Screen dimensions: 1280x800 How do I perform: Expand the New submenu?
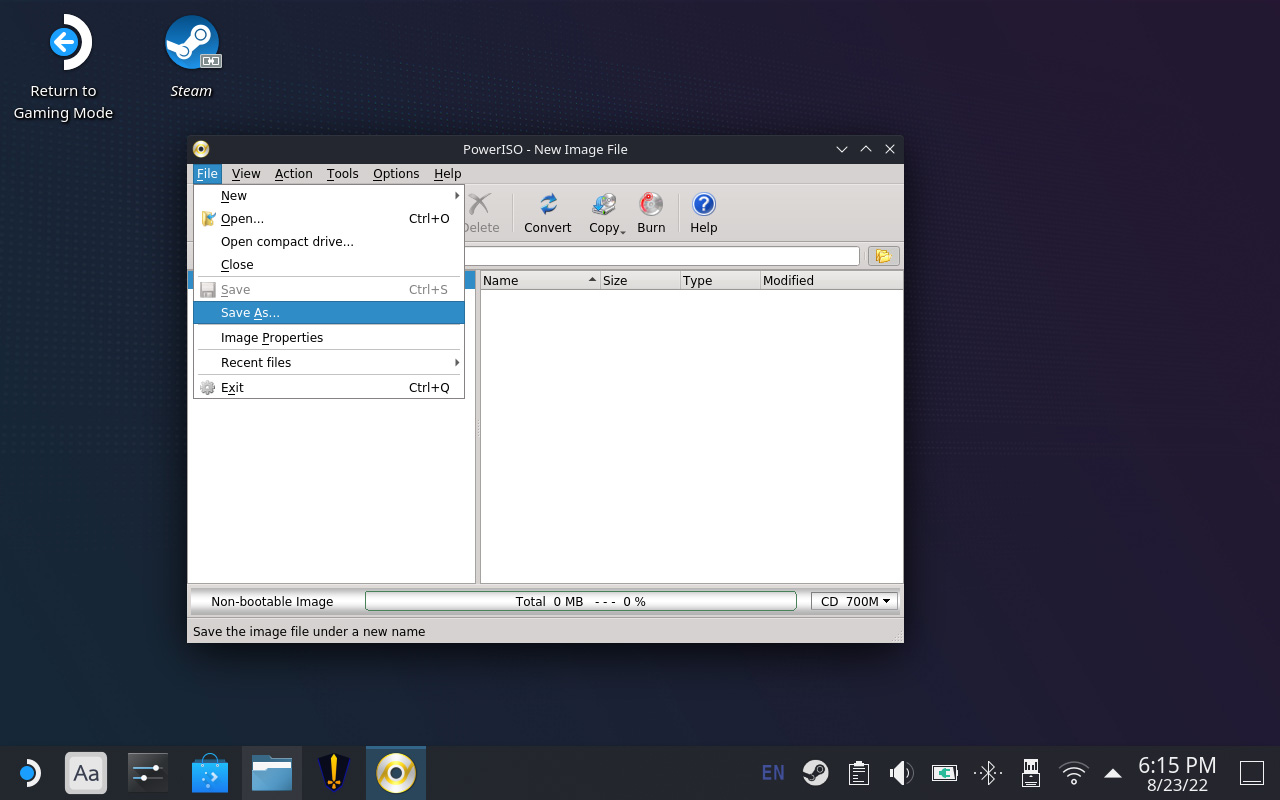329,196
